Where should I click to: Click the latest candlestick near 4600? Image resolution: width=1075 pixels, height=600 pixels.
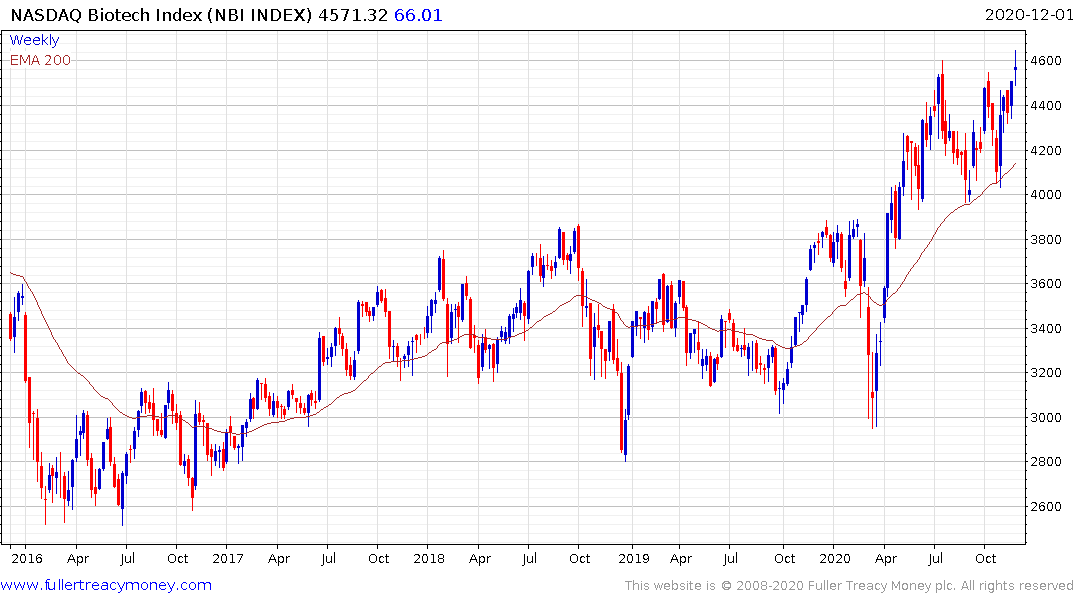click(x=1015, y=67)
